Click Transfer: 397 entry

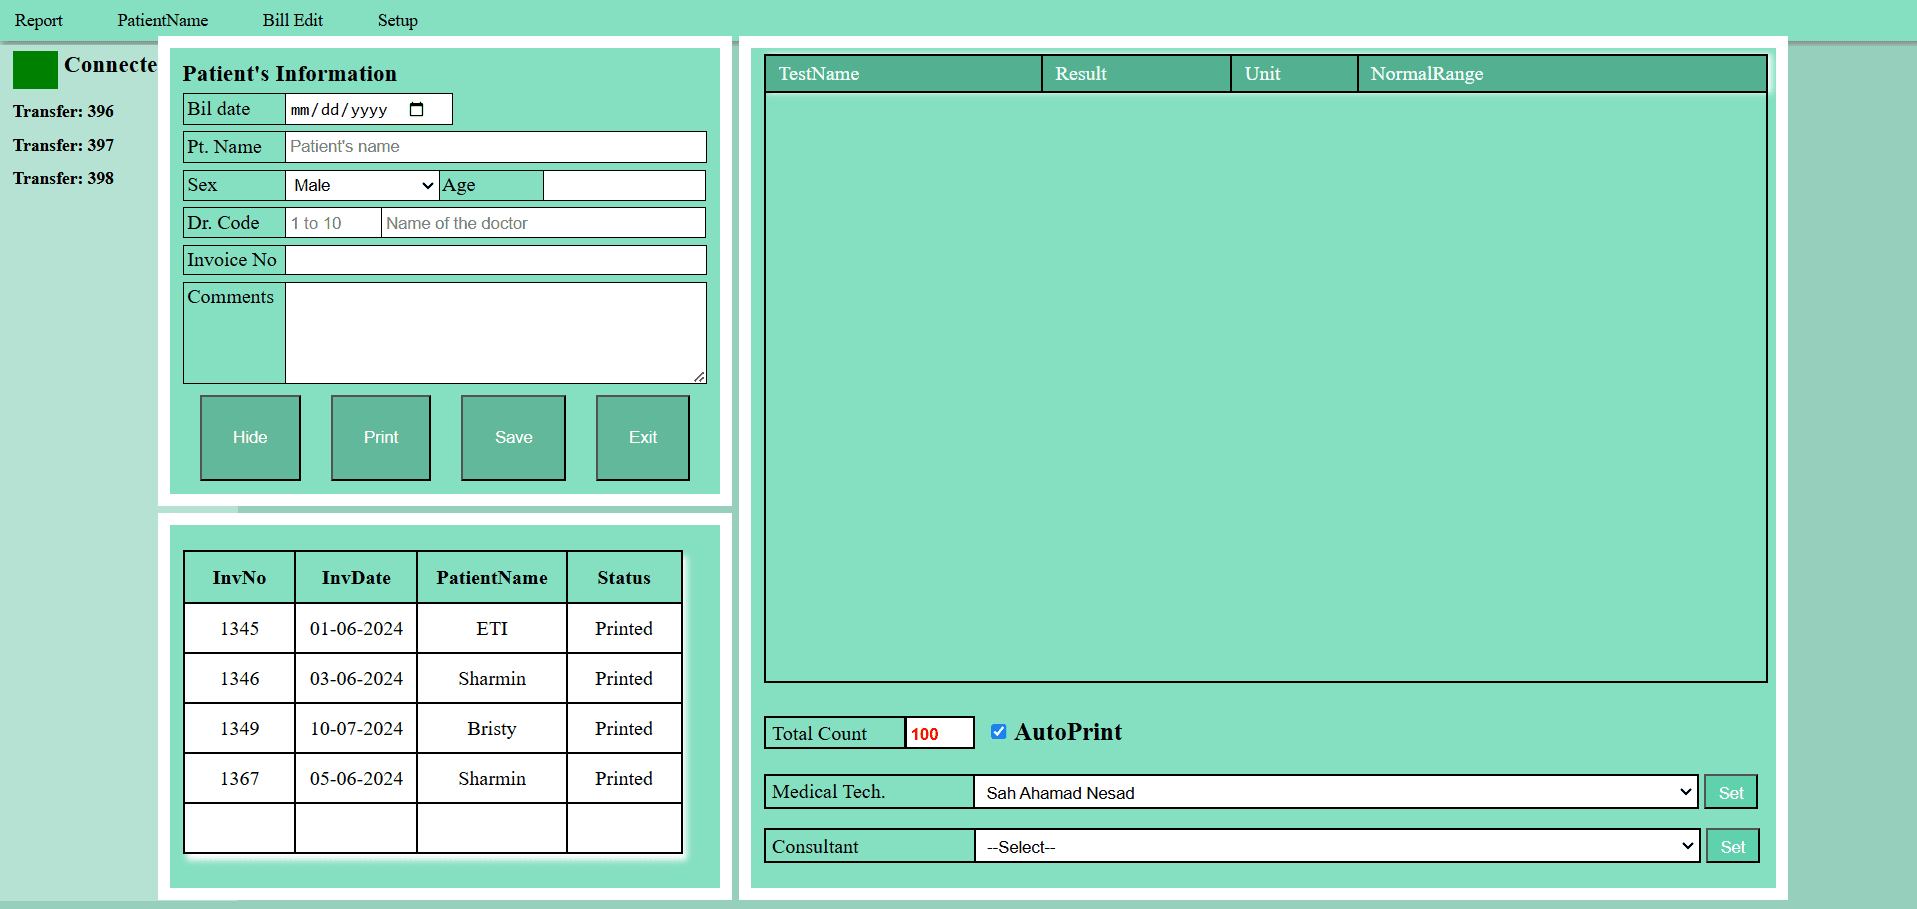pos(63,145)
